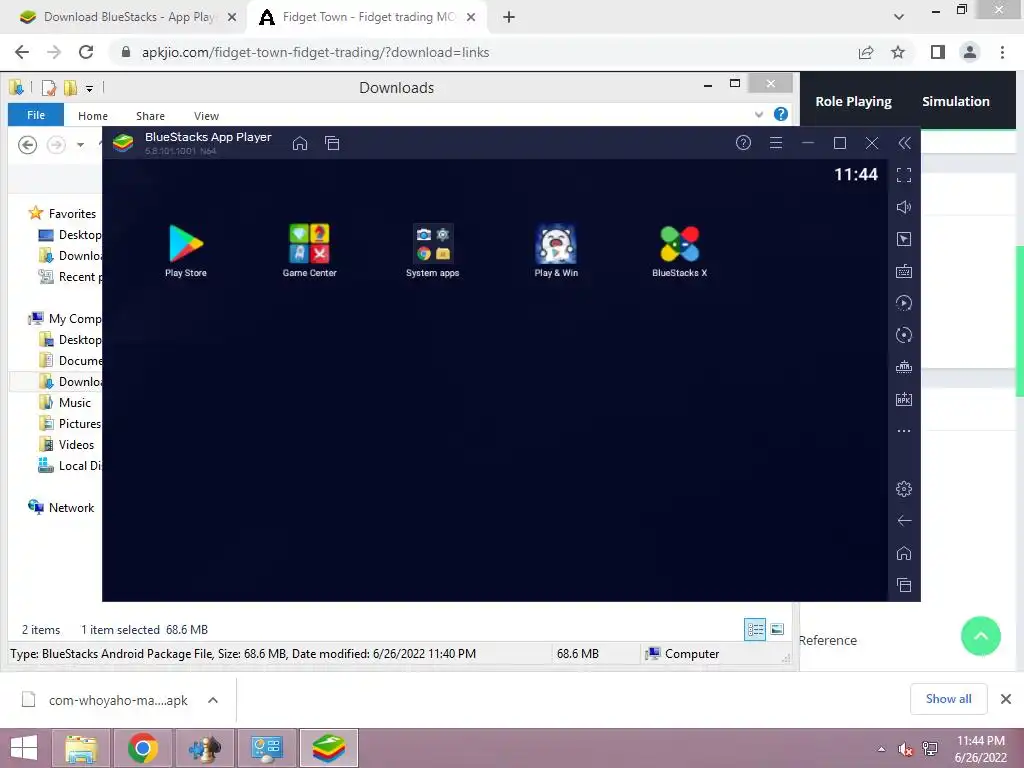Toggle BlueStacks full screen mode

tap(904, 175)
